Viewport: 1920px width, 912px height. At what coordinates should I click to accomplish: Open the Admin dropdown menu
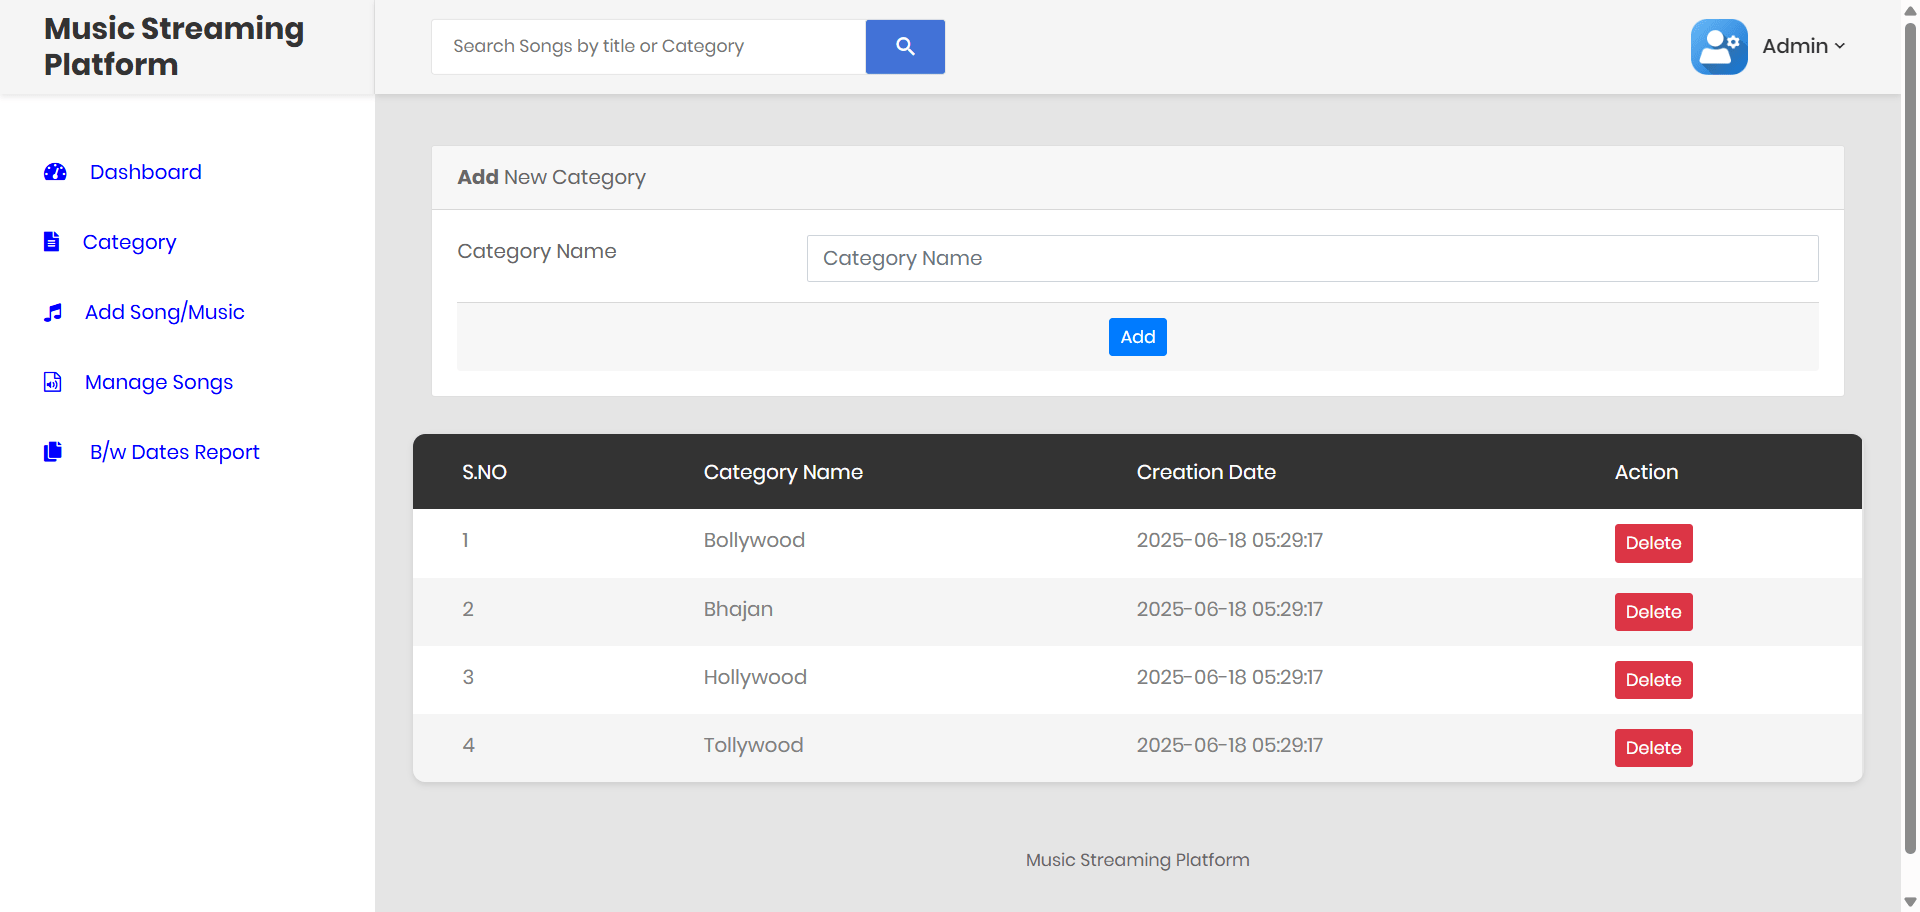(1804, 46)
